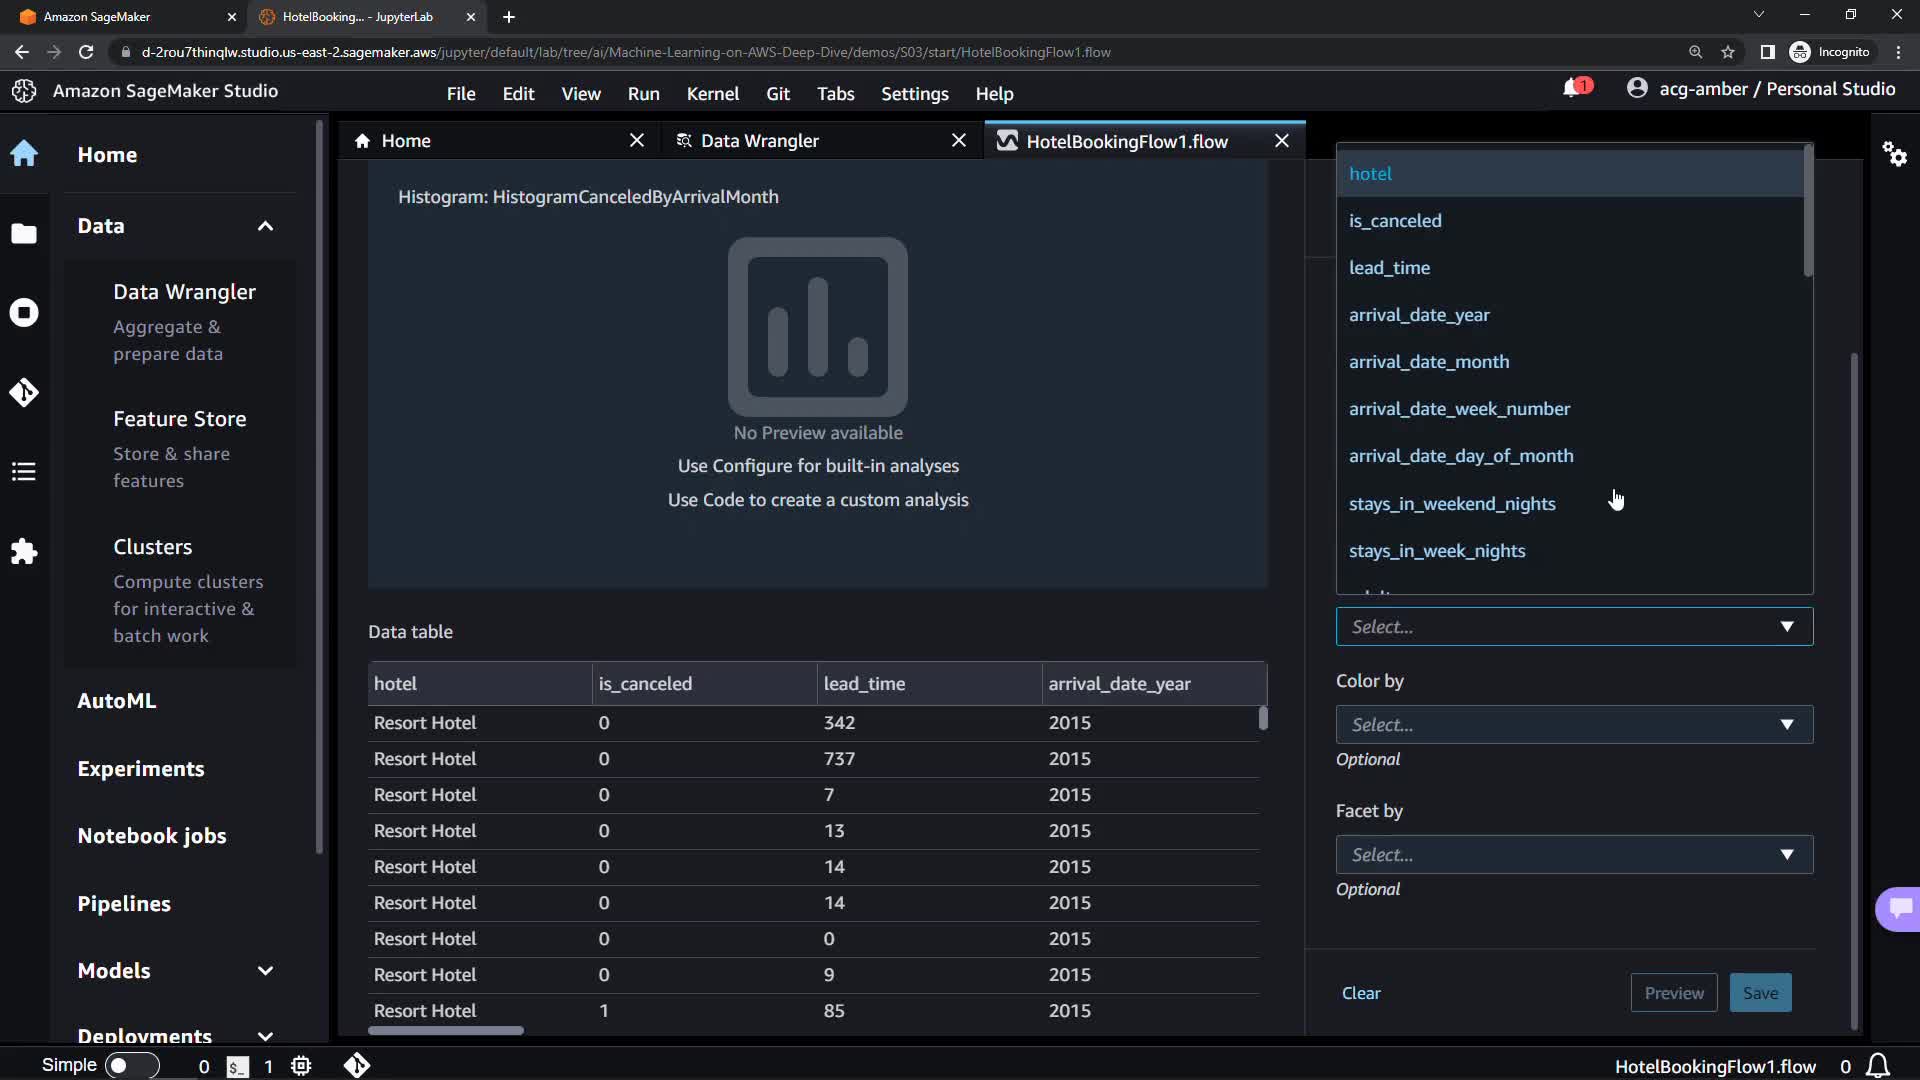The height and width of the screenshot is (1080, 1920).
Task: Click the data table horizontal scrollbar
Action: [446, 1030]
